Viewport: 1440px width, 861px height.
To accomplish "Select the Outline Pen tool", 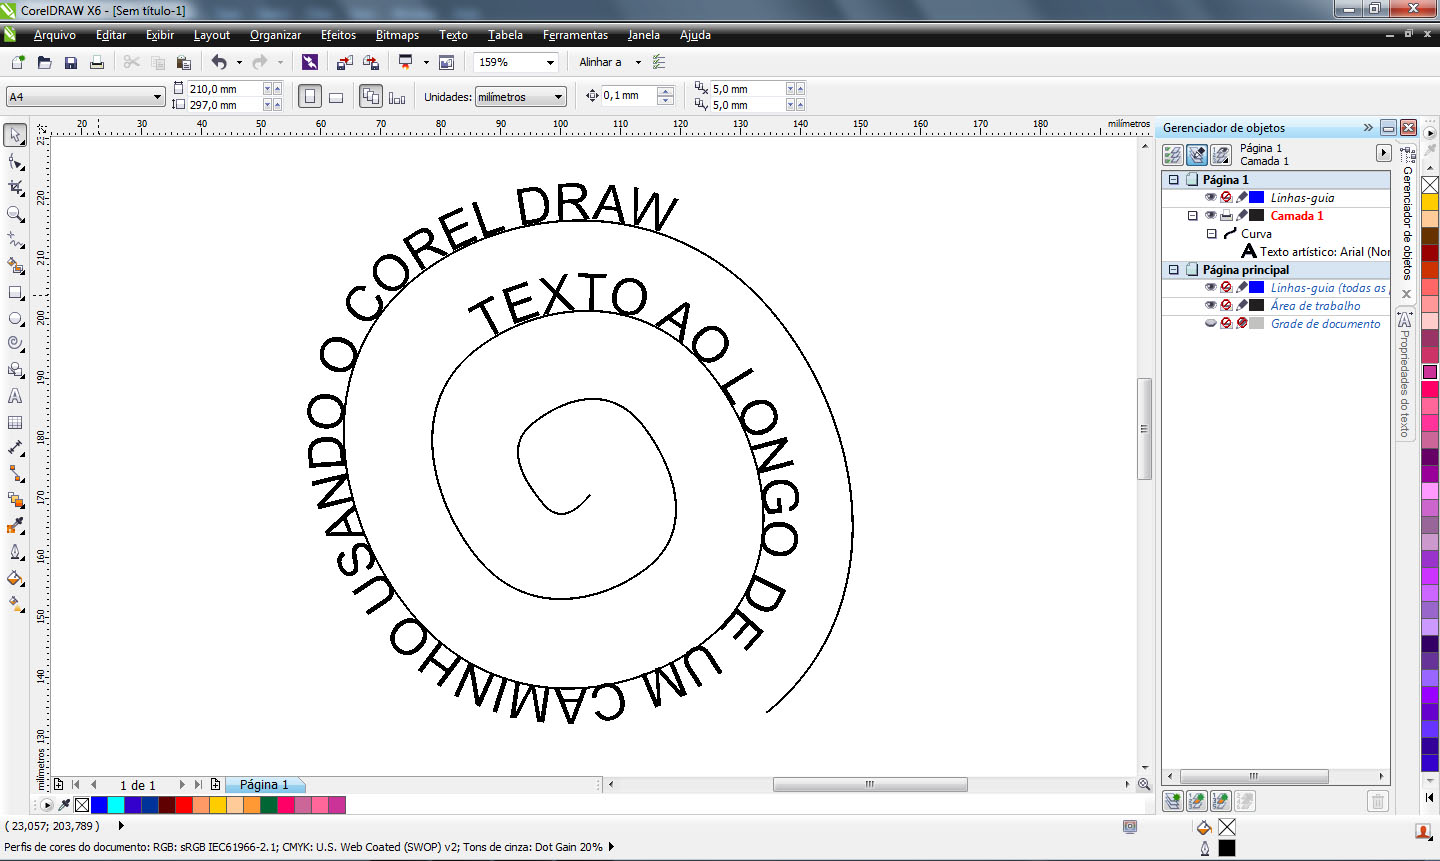I will [x=15, y=552].
